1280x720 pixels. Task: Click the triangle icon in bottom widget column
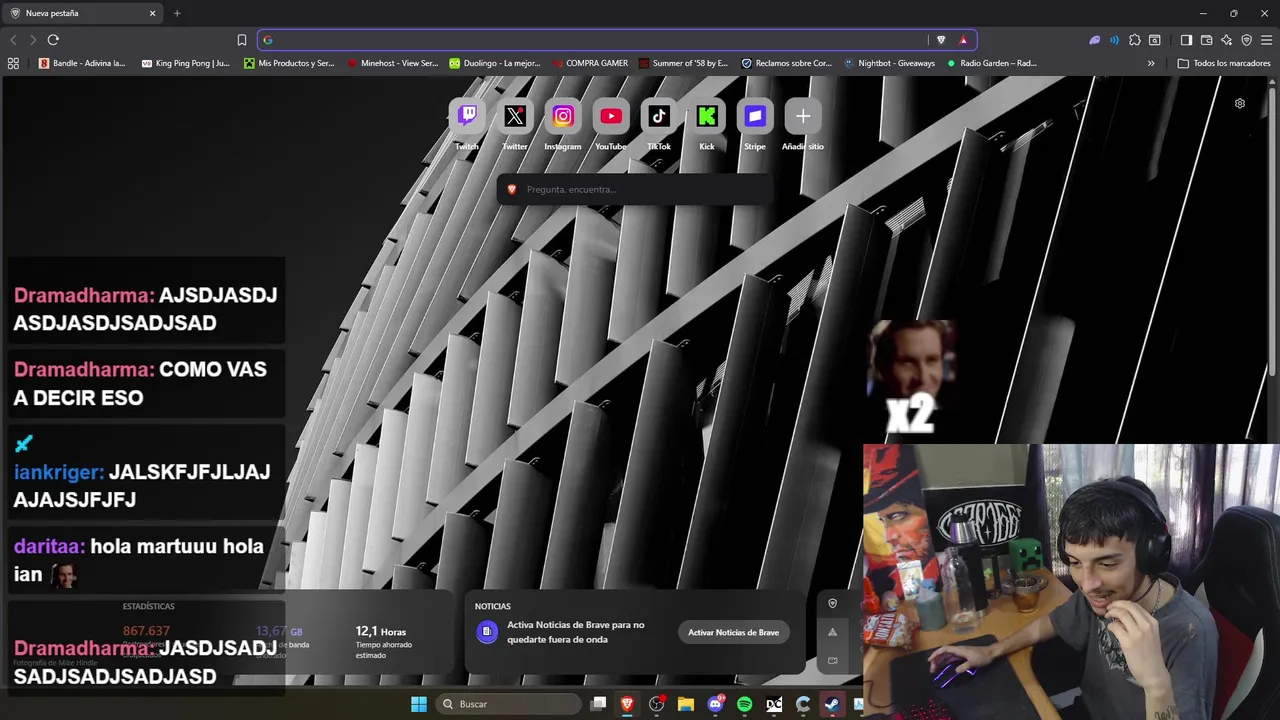click(832, 632)
